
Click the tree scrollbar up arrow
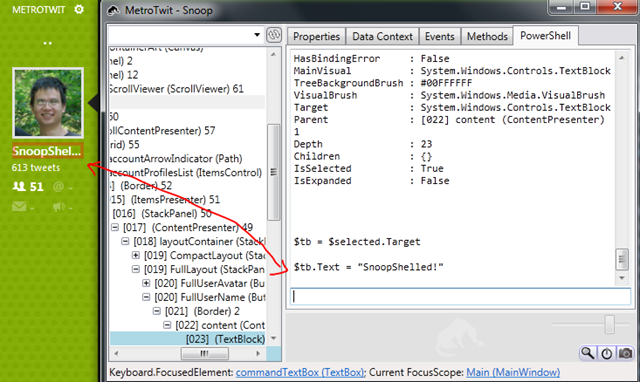[273, 54]
